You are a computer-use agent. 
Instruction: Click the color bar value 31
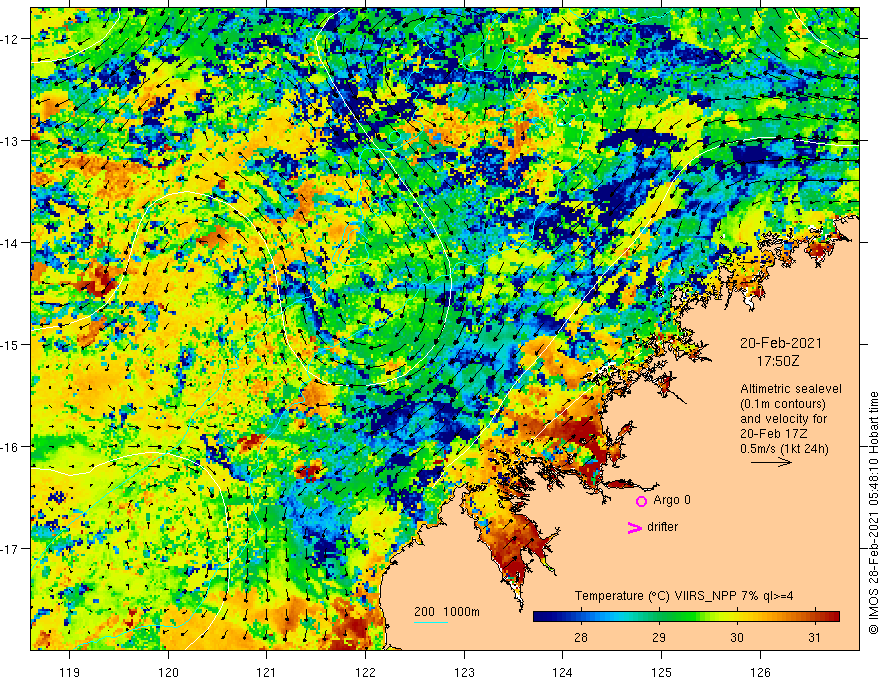[814, 637]
